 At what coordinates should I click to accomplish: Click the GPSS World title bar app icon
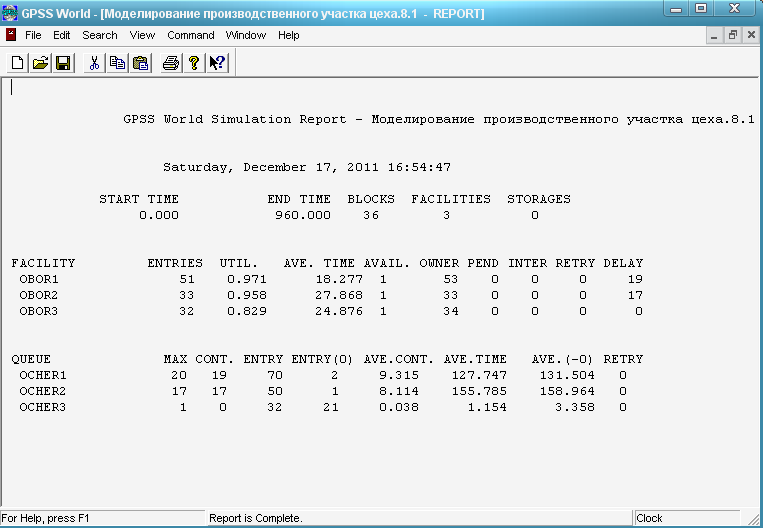10,13
